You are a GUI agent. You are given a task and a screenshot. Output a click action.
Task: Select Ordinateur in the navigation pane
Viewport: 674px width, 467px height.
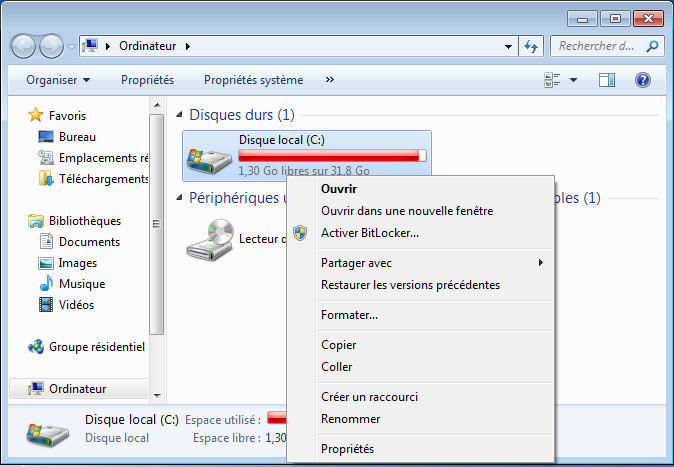pyautogui.click(x=78, y=389)
